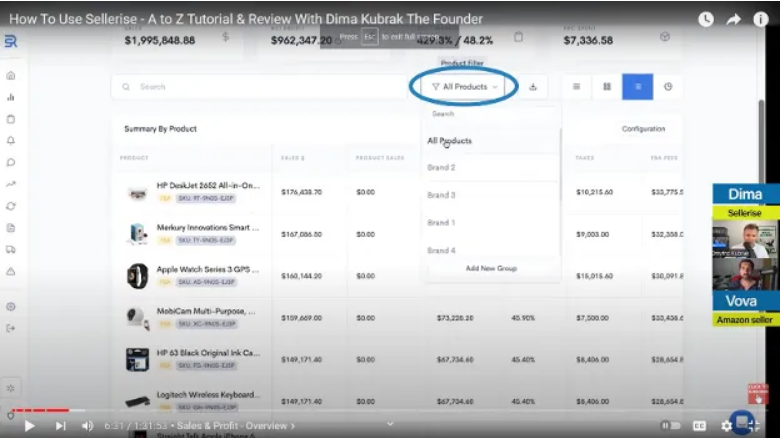
Task: Select All Products in dropdown list
Action: pyautogui.click(x=449, y=141)
